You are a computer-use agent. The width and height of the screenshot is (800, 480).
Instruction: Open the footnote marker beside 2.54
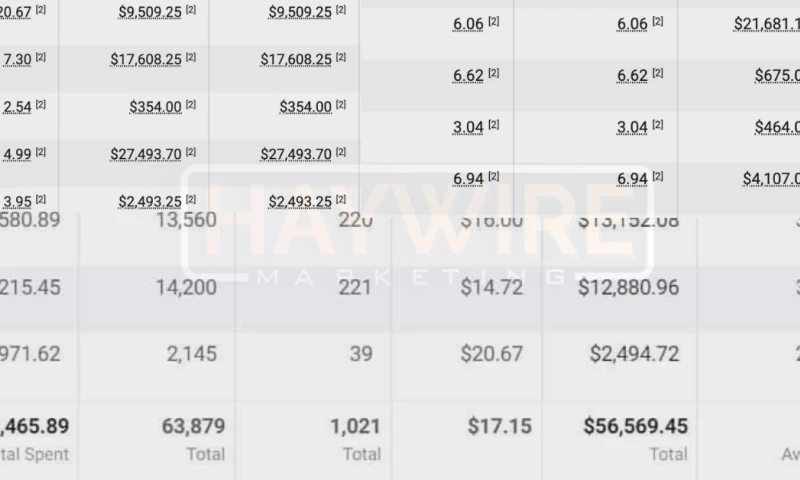point(41,105)
